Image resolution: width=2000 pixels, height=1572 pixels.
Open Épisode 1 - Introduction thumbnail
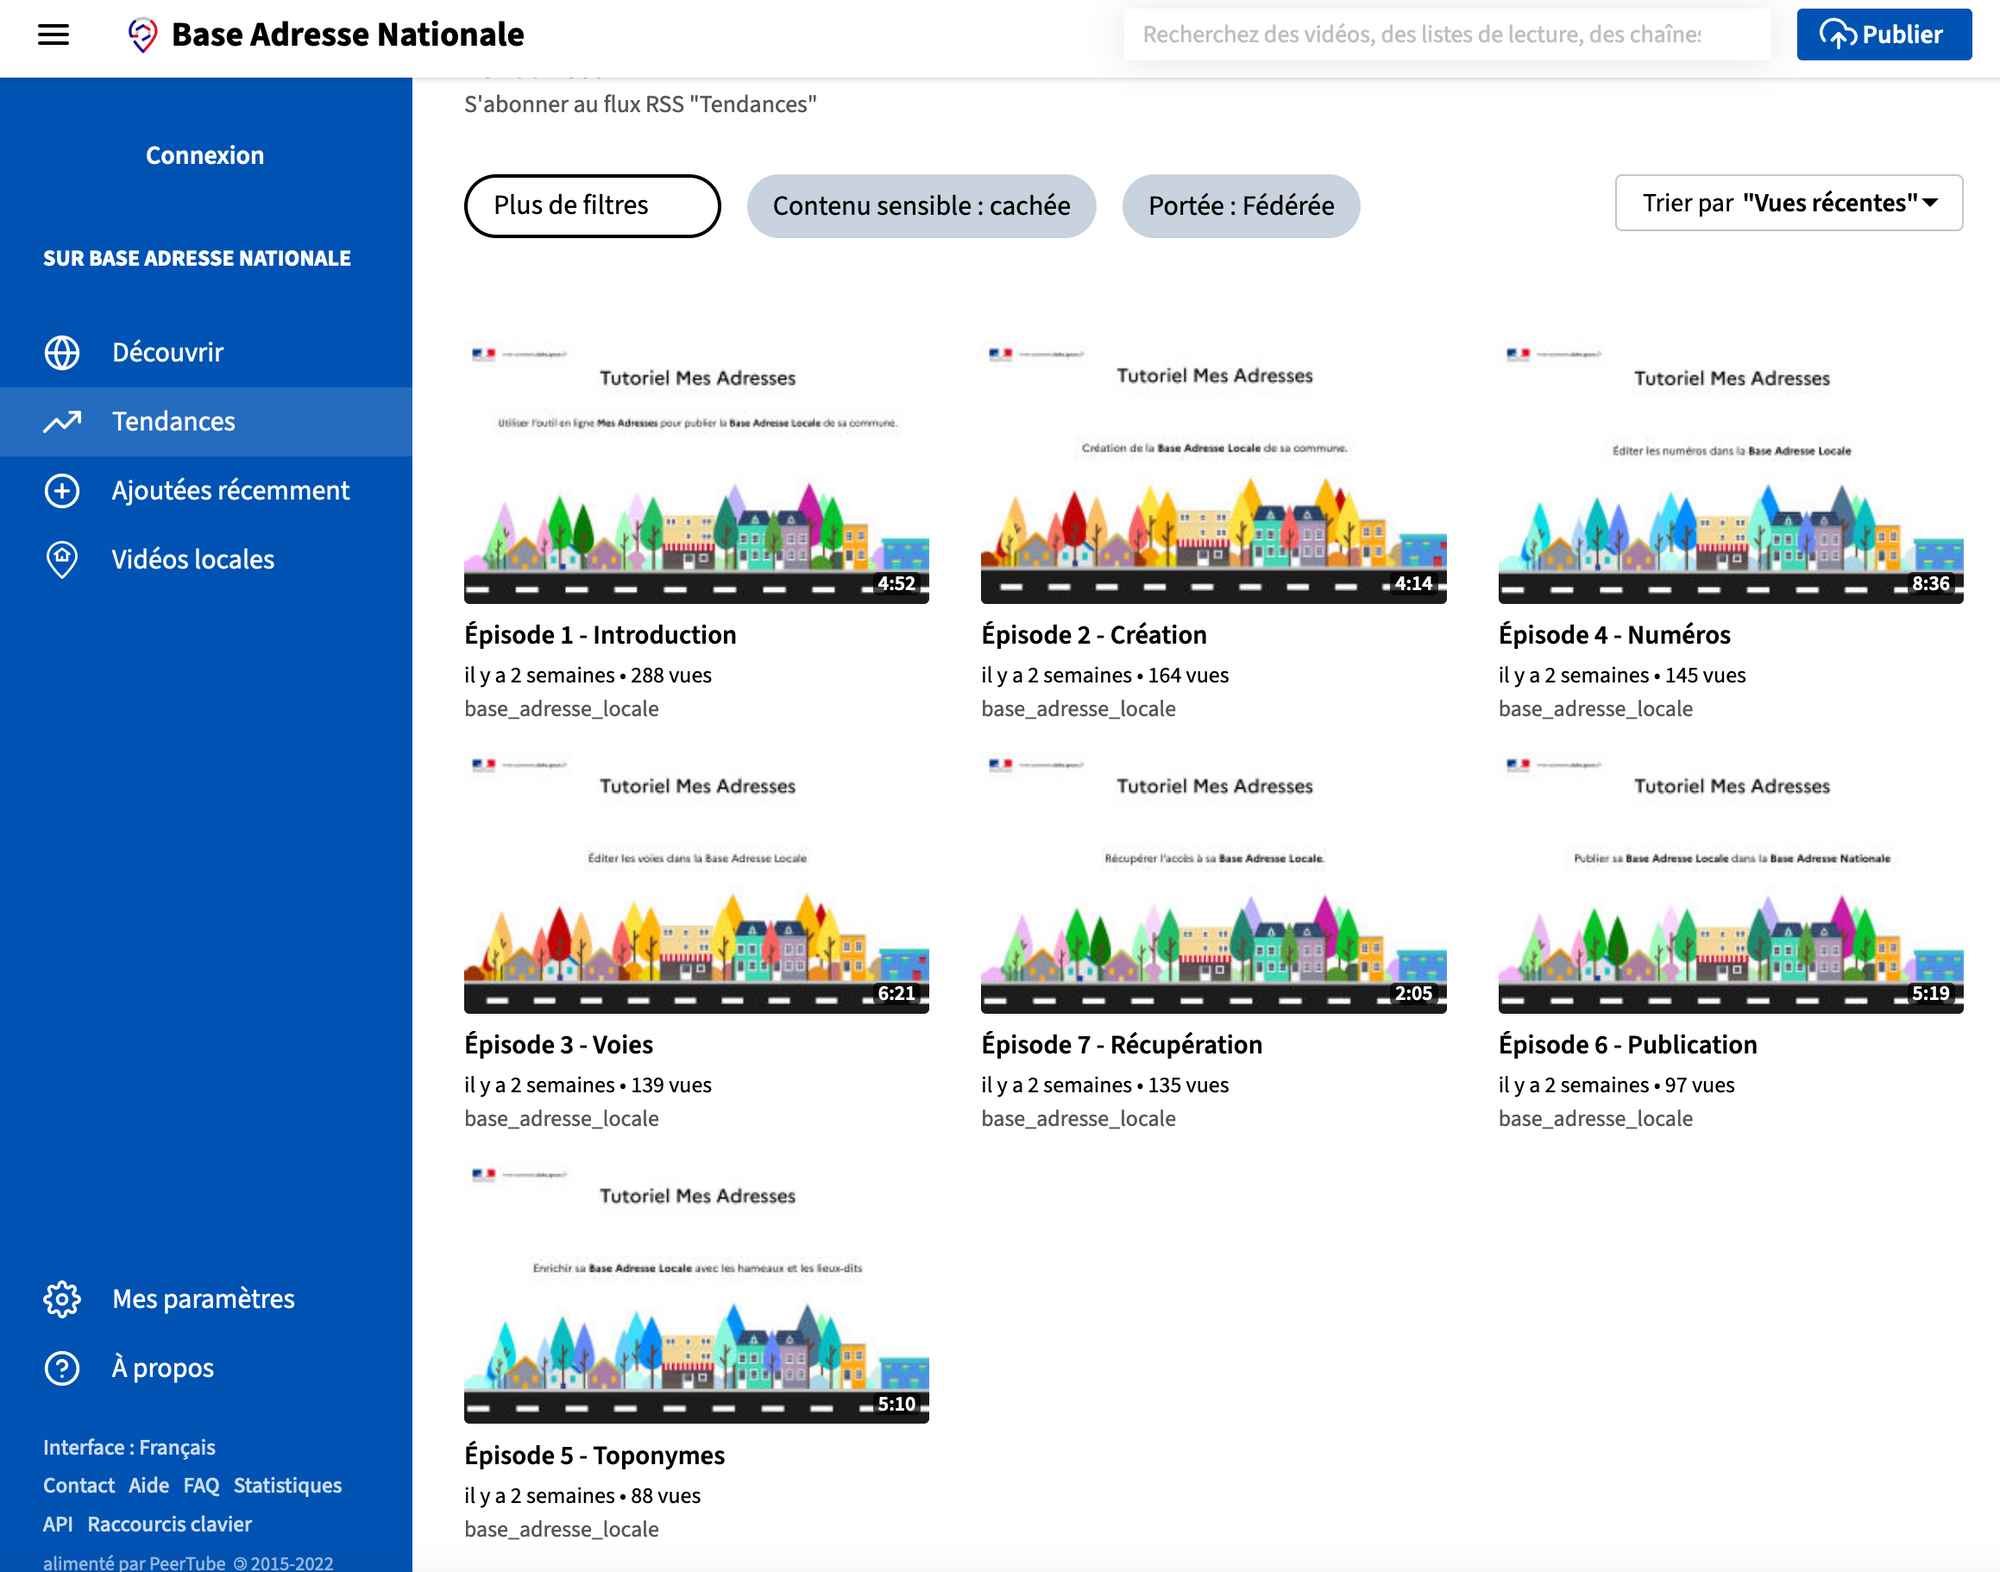click(696, 473)
